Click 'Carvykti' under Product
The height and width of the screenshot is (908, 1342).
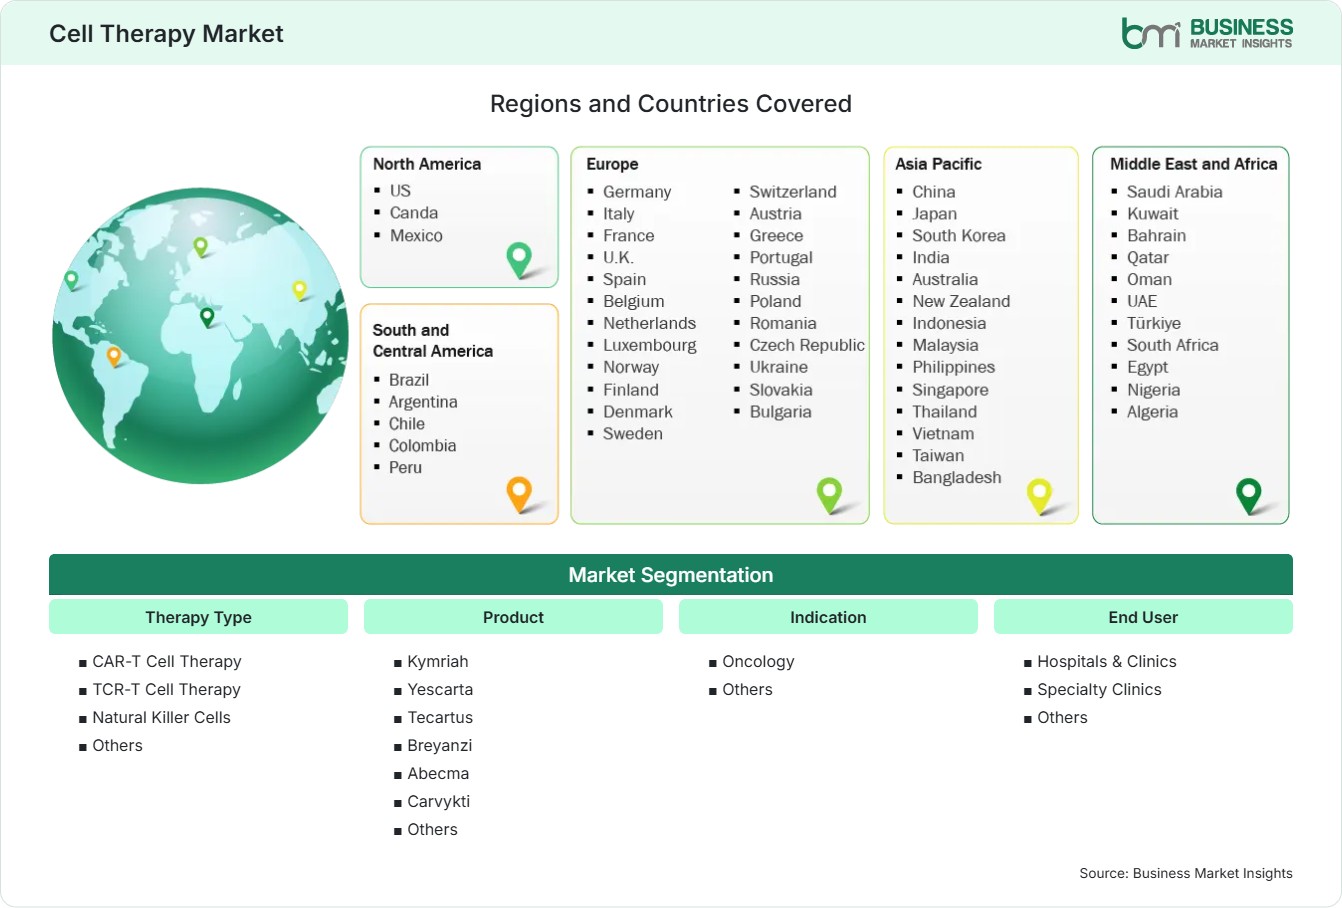click(439, 802)
